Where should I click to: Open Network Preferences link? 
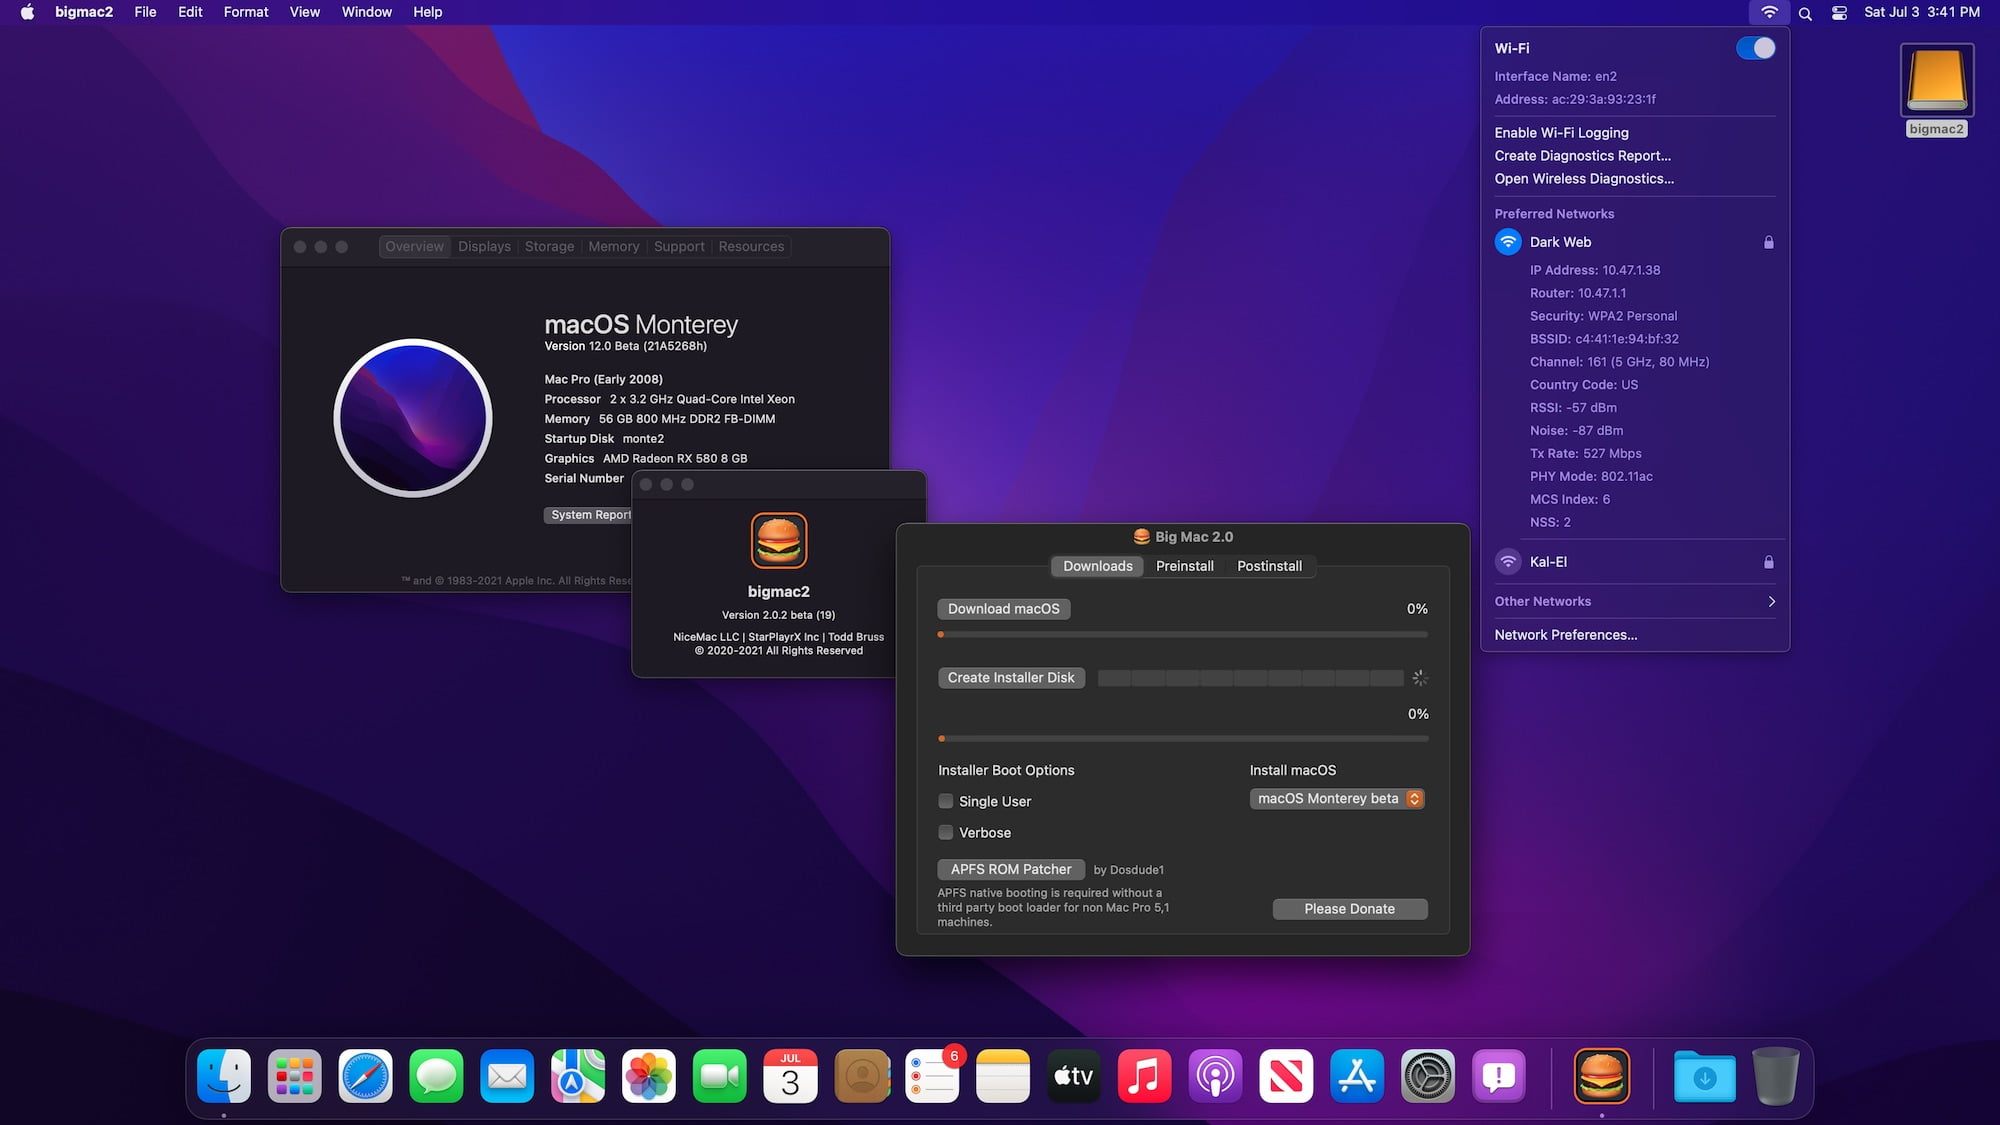coord(1566,635)
